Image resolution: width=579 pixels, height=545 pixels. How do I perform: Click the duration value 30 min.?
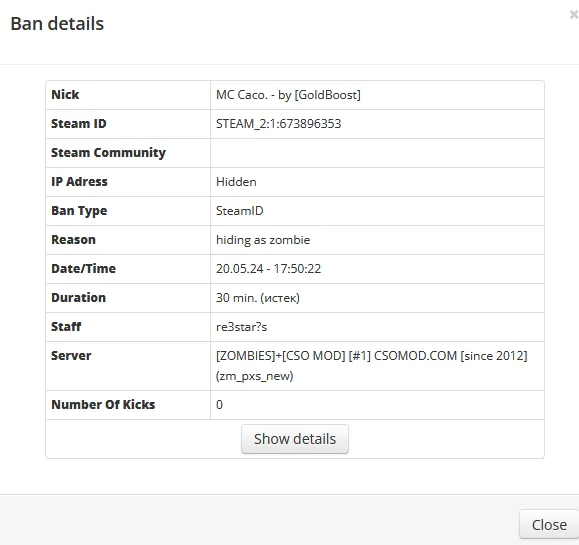pos(236,298)
